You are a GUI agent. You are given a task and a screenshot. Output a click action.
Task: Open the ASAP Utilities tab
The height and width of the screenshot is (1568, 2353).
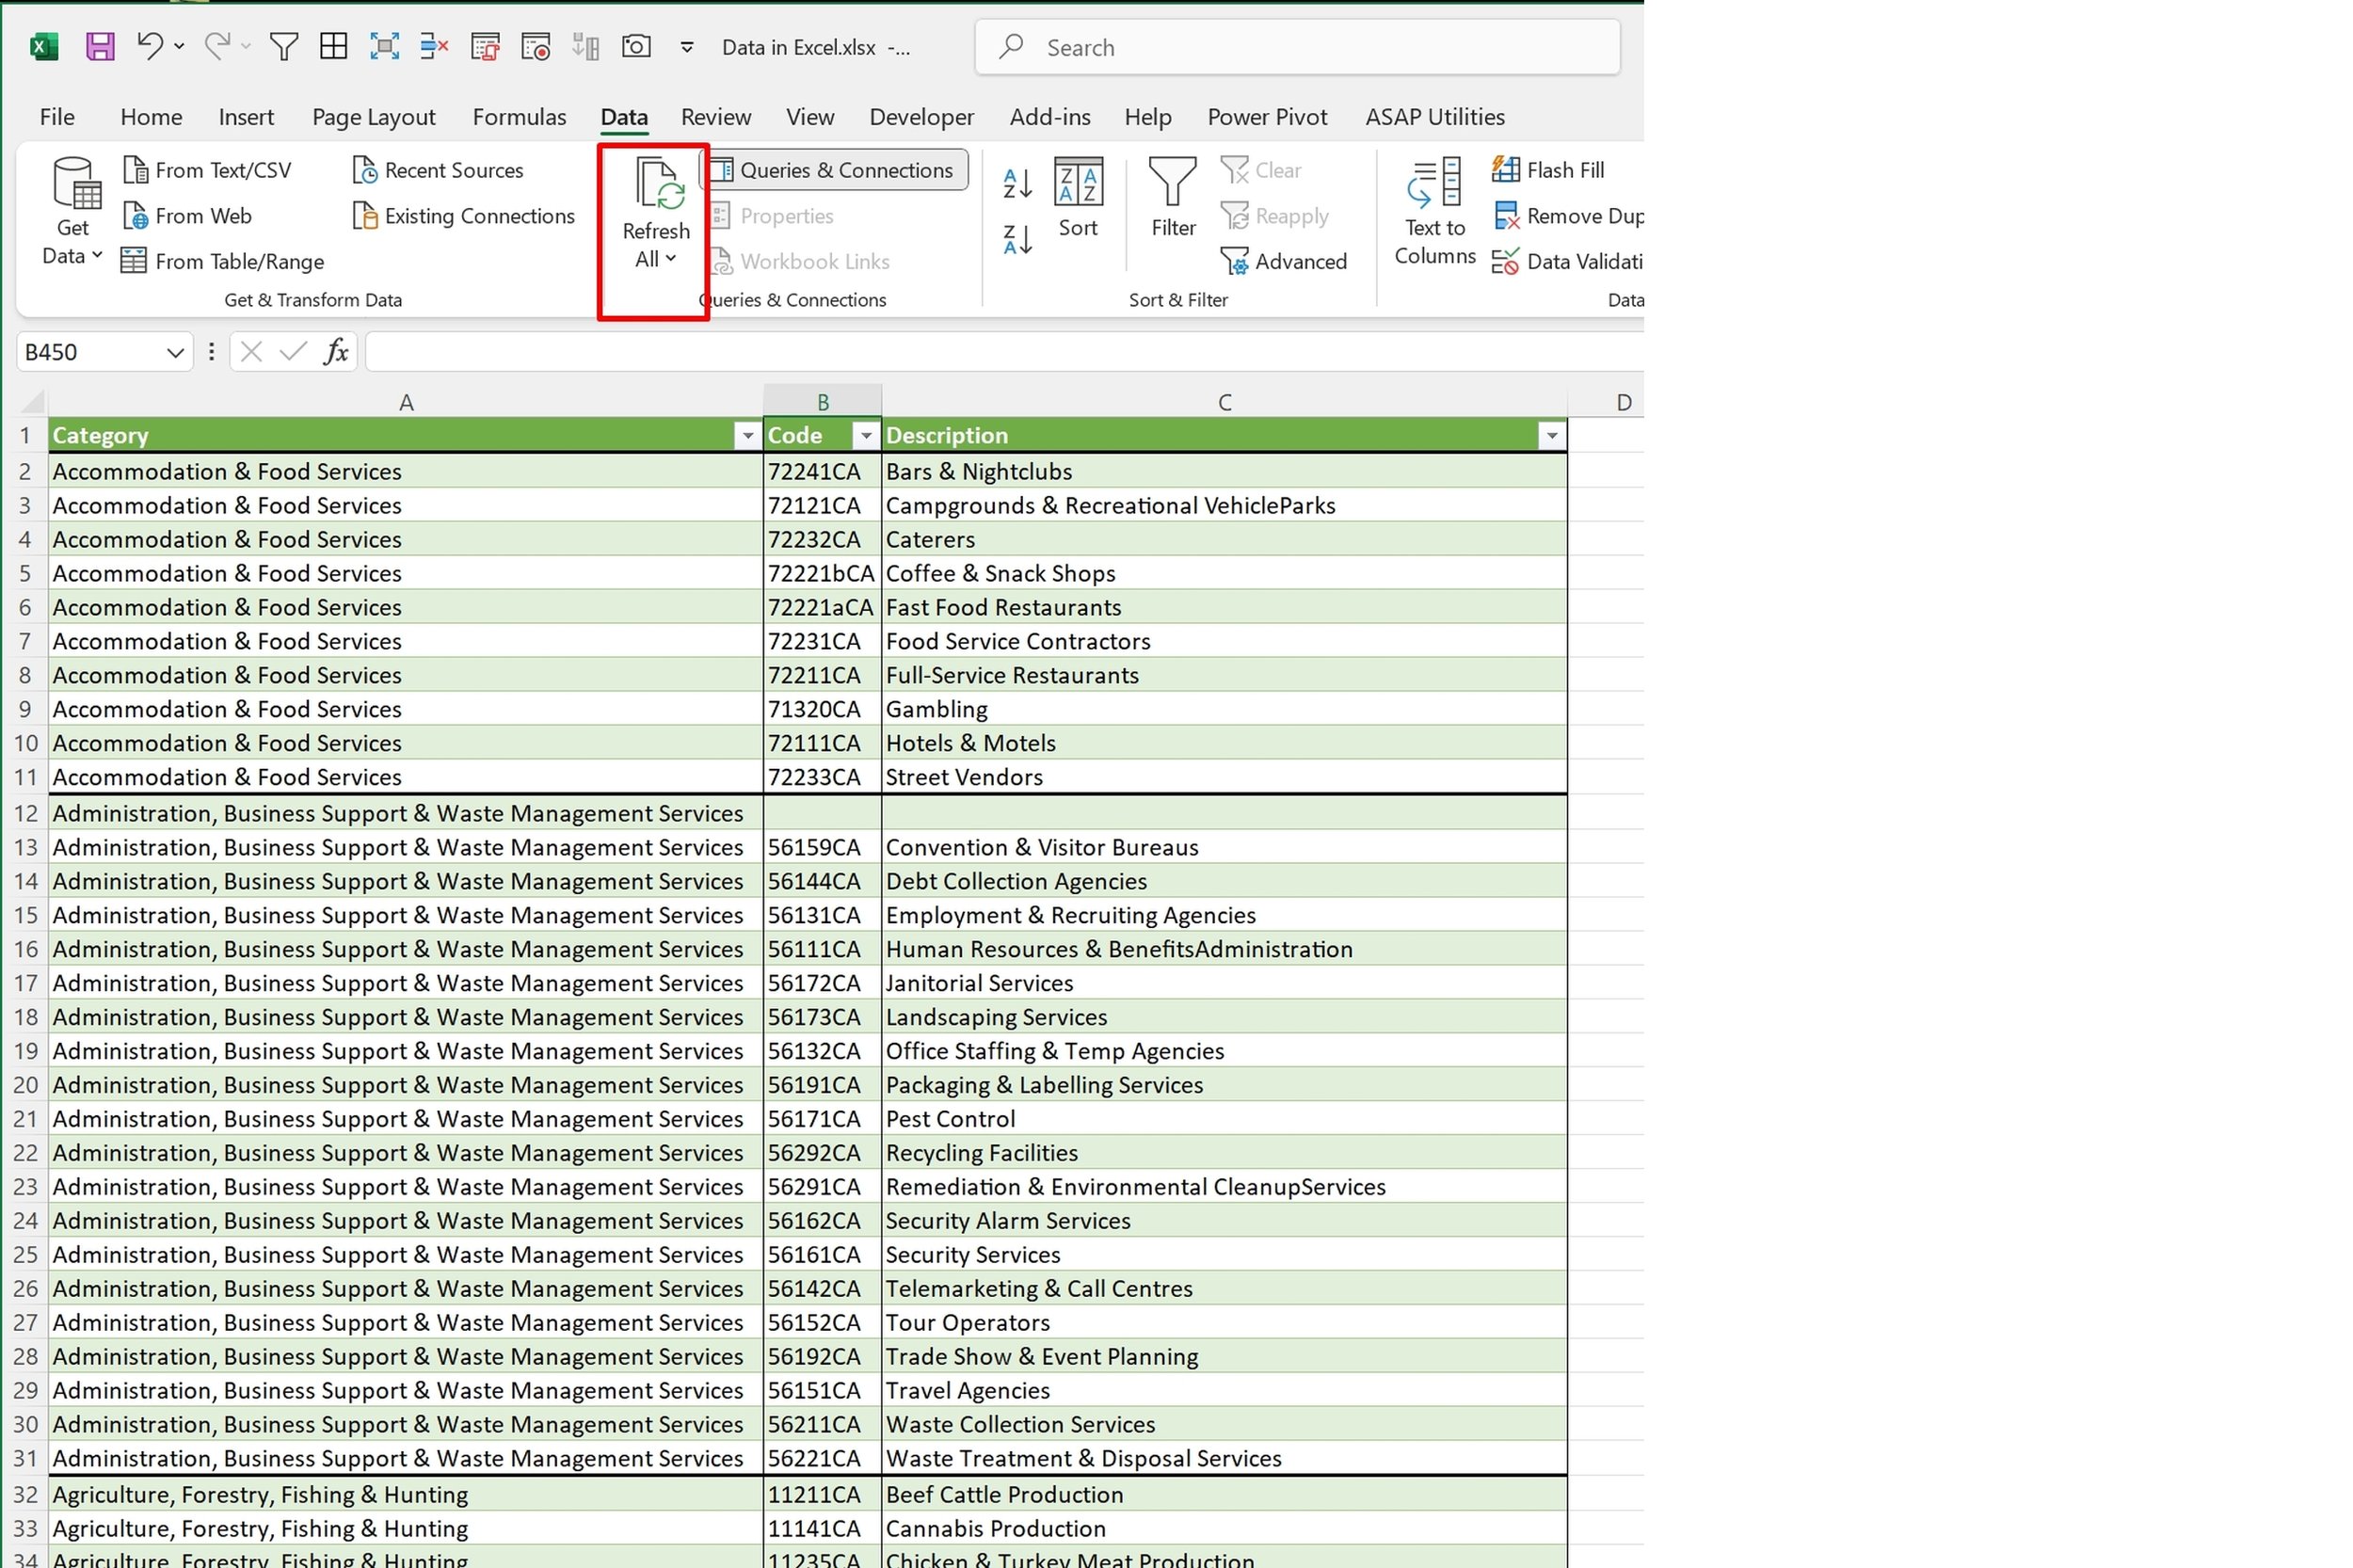tap(1435, 117)
